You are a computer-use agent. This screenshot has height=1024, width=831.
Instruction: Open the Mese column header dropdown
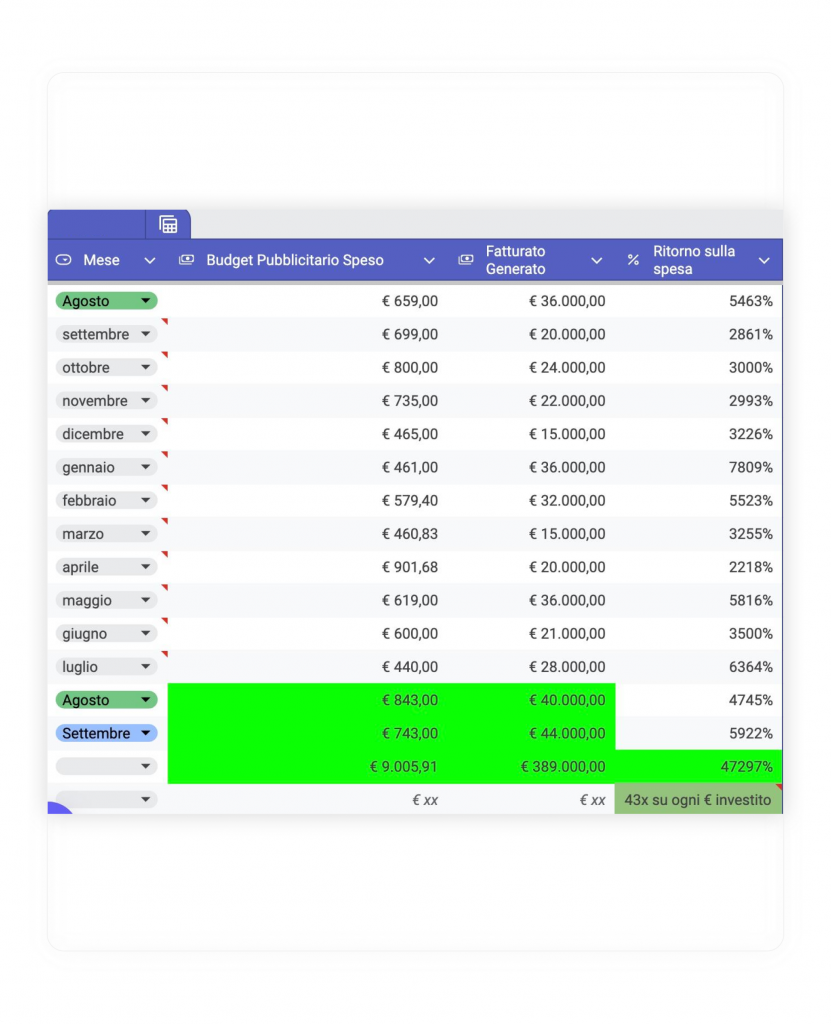pos(150,260)
